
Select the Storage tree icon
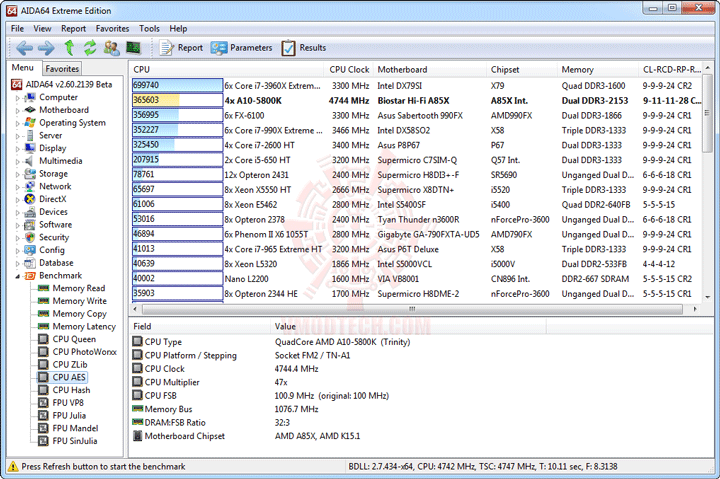[x=30, y=174]
